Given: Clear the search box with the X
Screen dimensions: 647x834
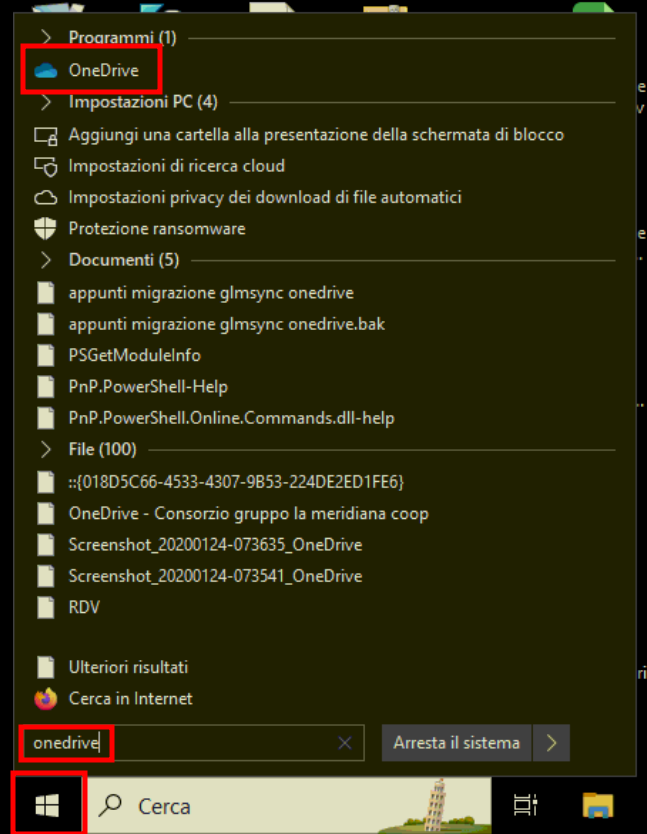Looking at the screenshot, I should [x=345, y=743].
